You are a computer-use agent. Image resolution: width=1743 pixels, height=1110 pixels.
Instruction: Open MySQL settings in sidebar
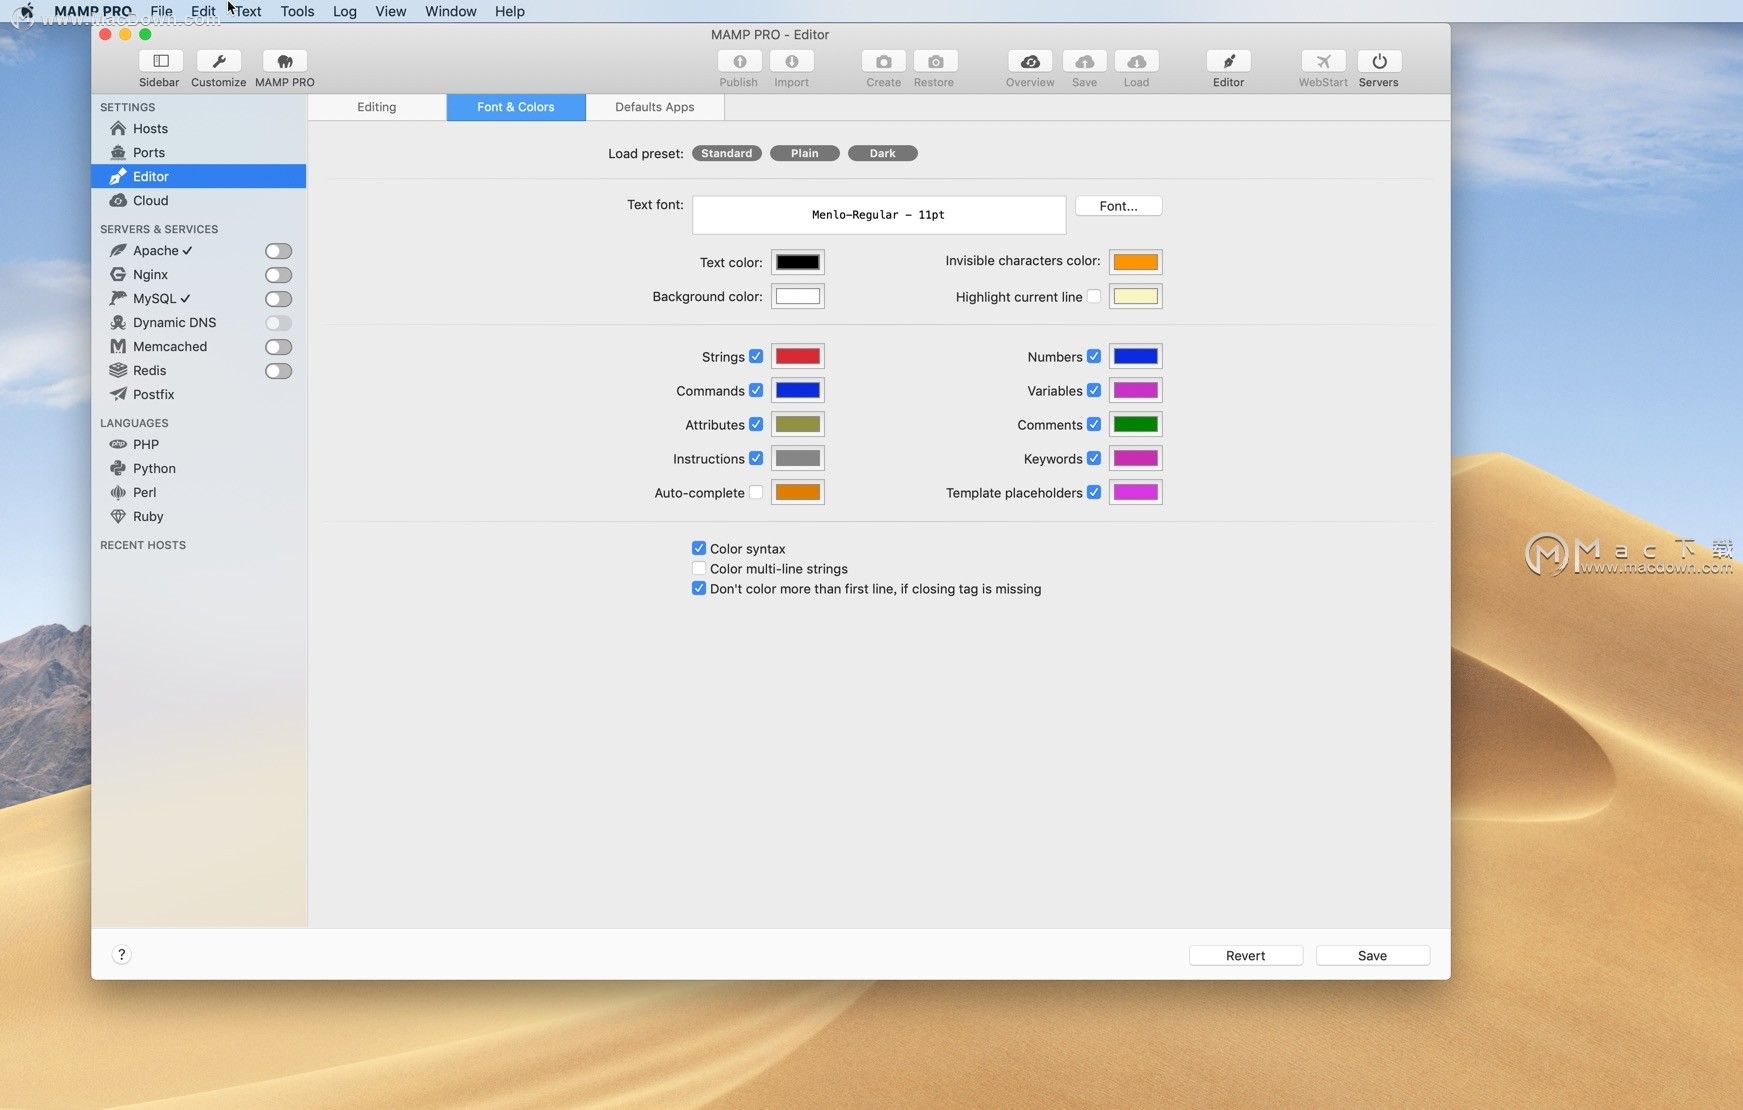pyautogui.click(x=155, y=298)
